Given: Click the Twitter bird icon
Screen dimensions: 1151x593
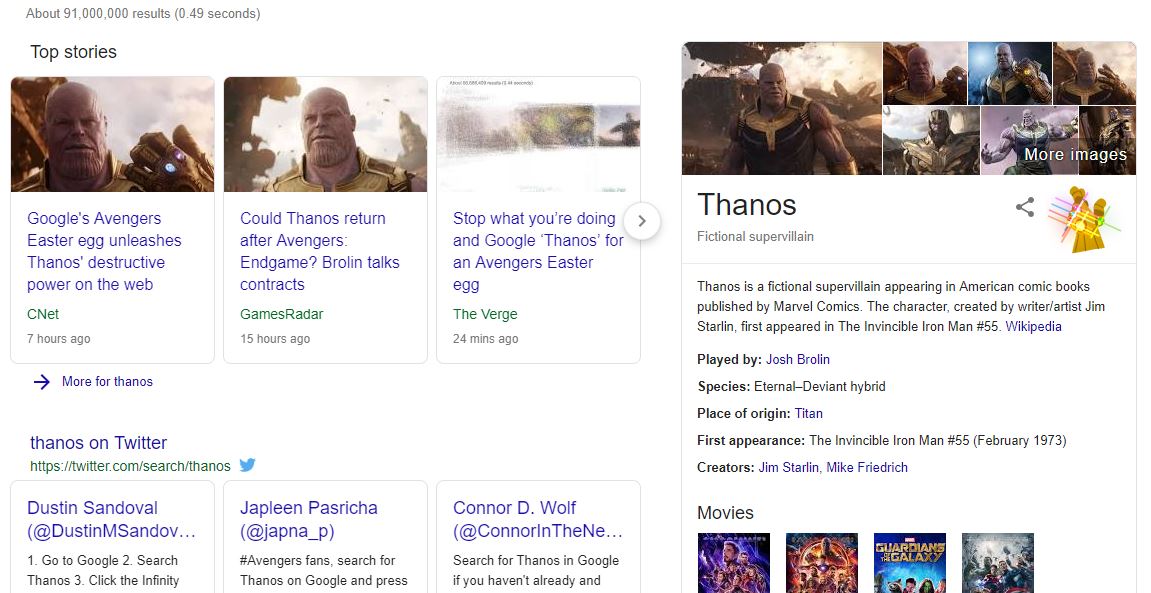Looking at the screenshot, I should (247, 465).
